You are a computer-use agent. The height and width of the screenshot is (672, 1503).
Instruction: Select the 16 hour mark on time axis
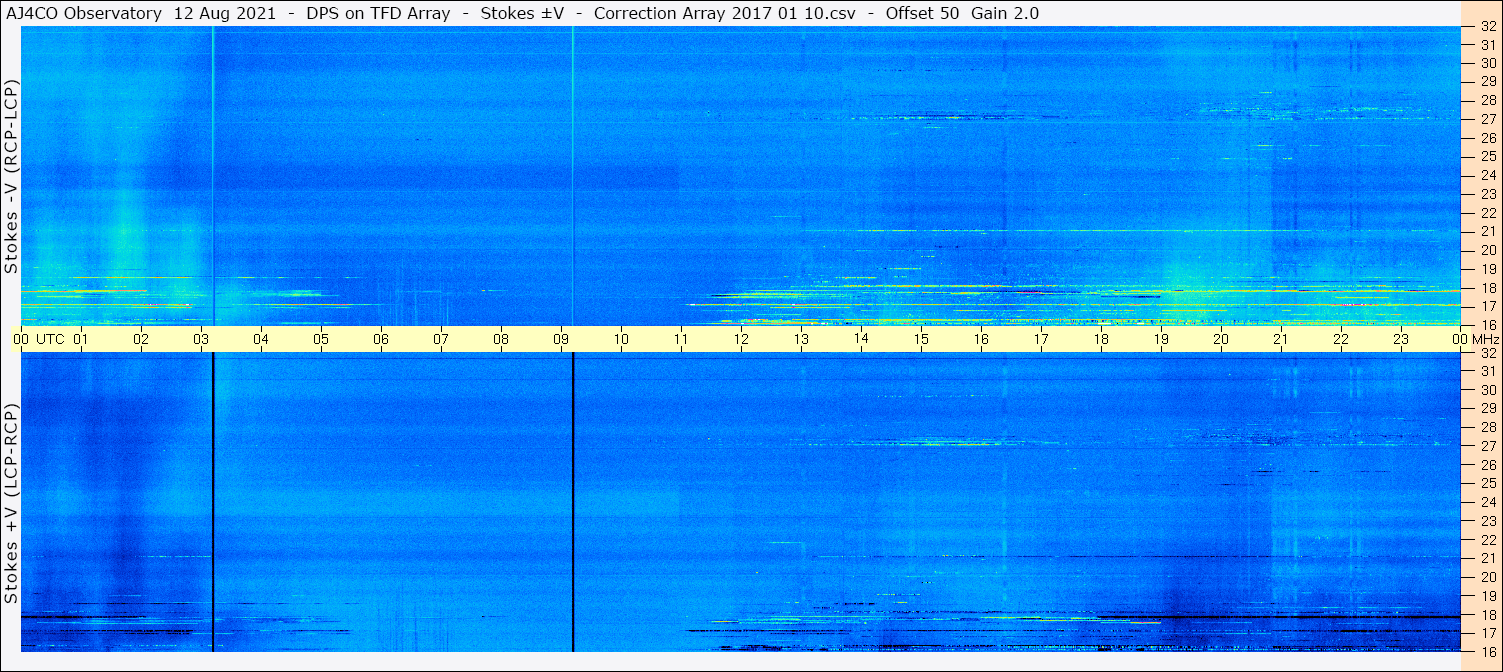(981, 339)
